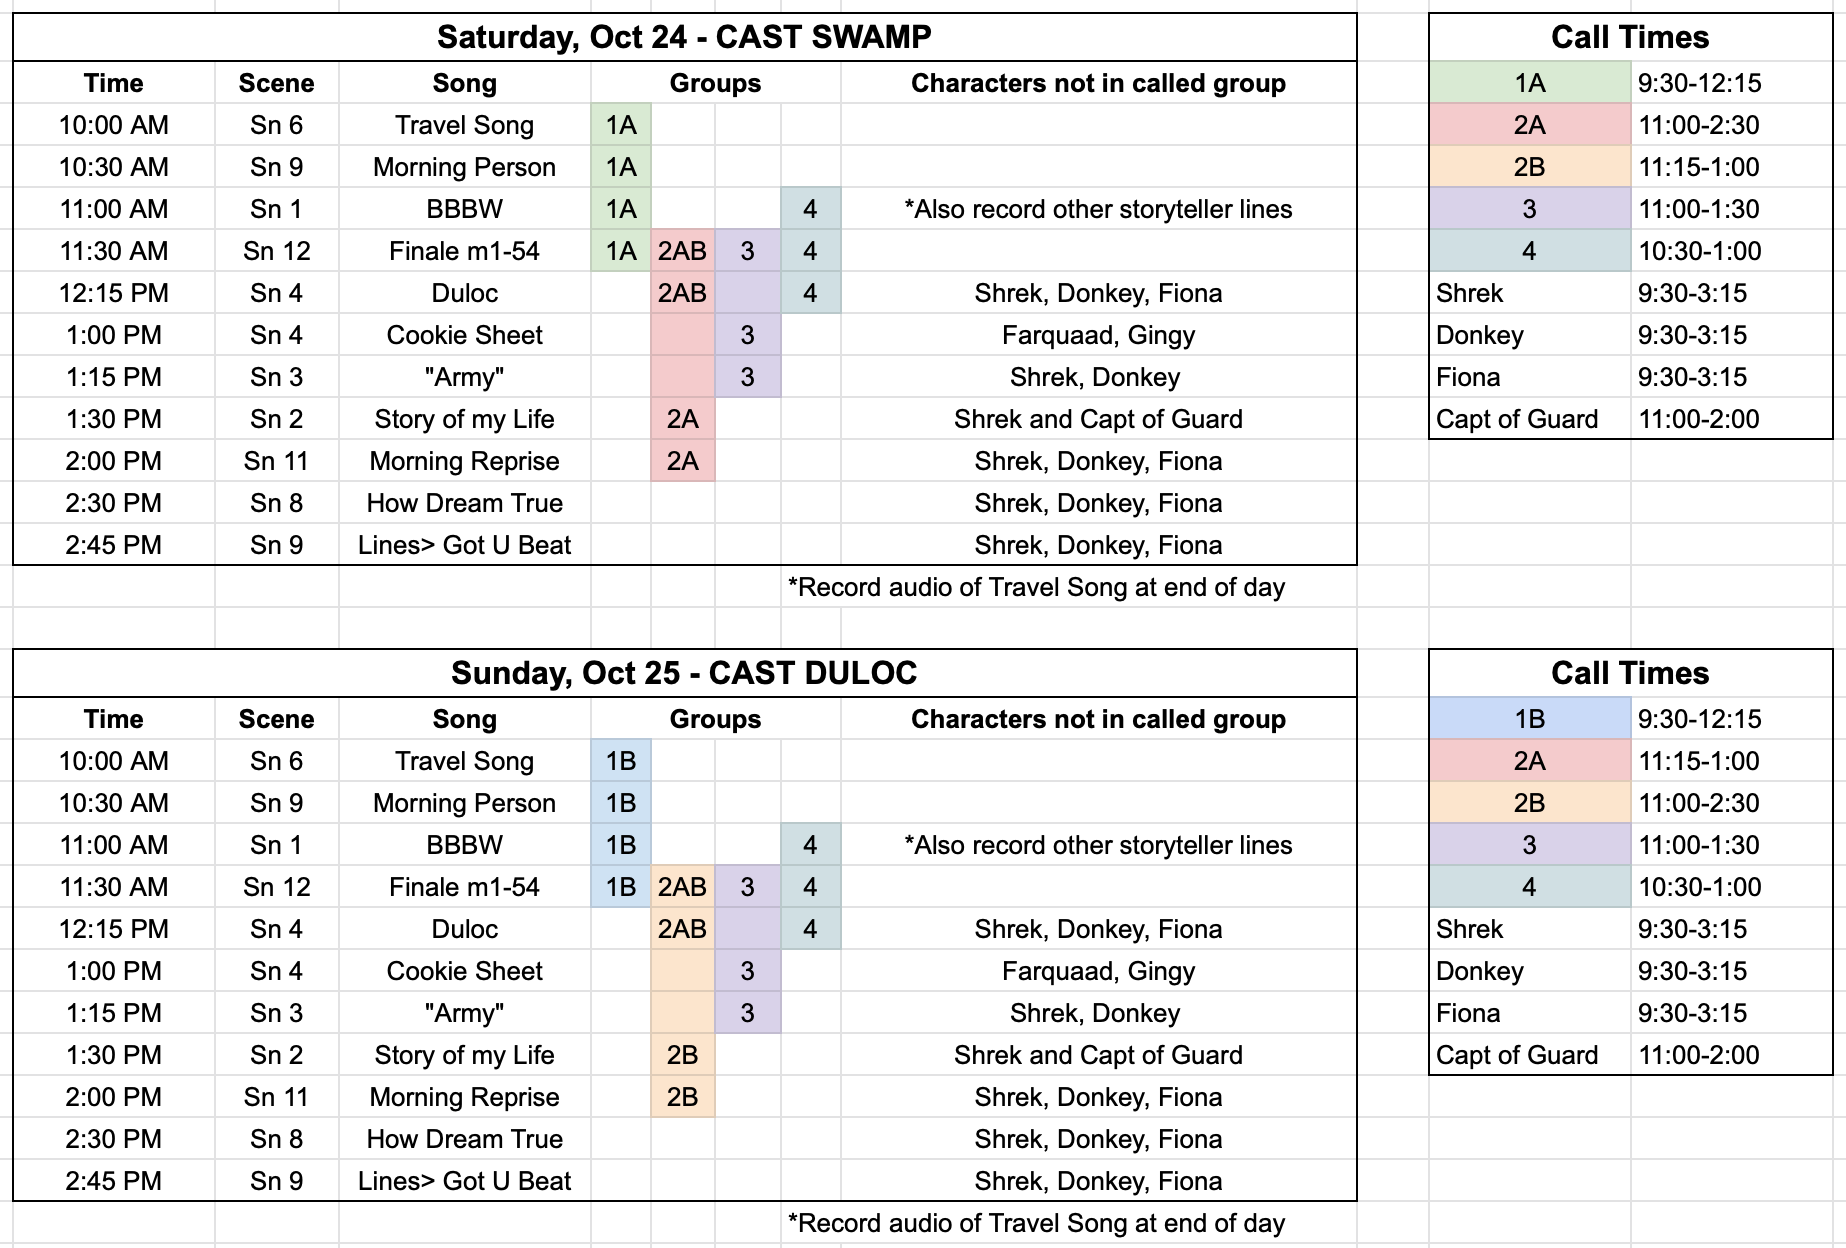Select Saturday's 'Farquaad, Gingy' cell
Viewport: 1846px width, 1248px height.
pyautogui.click(x=1098, y=335)
